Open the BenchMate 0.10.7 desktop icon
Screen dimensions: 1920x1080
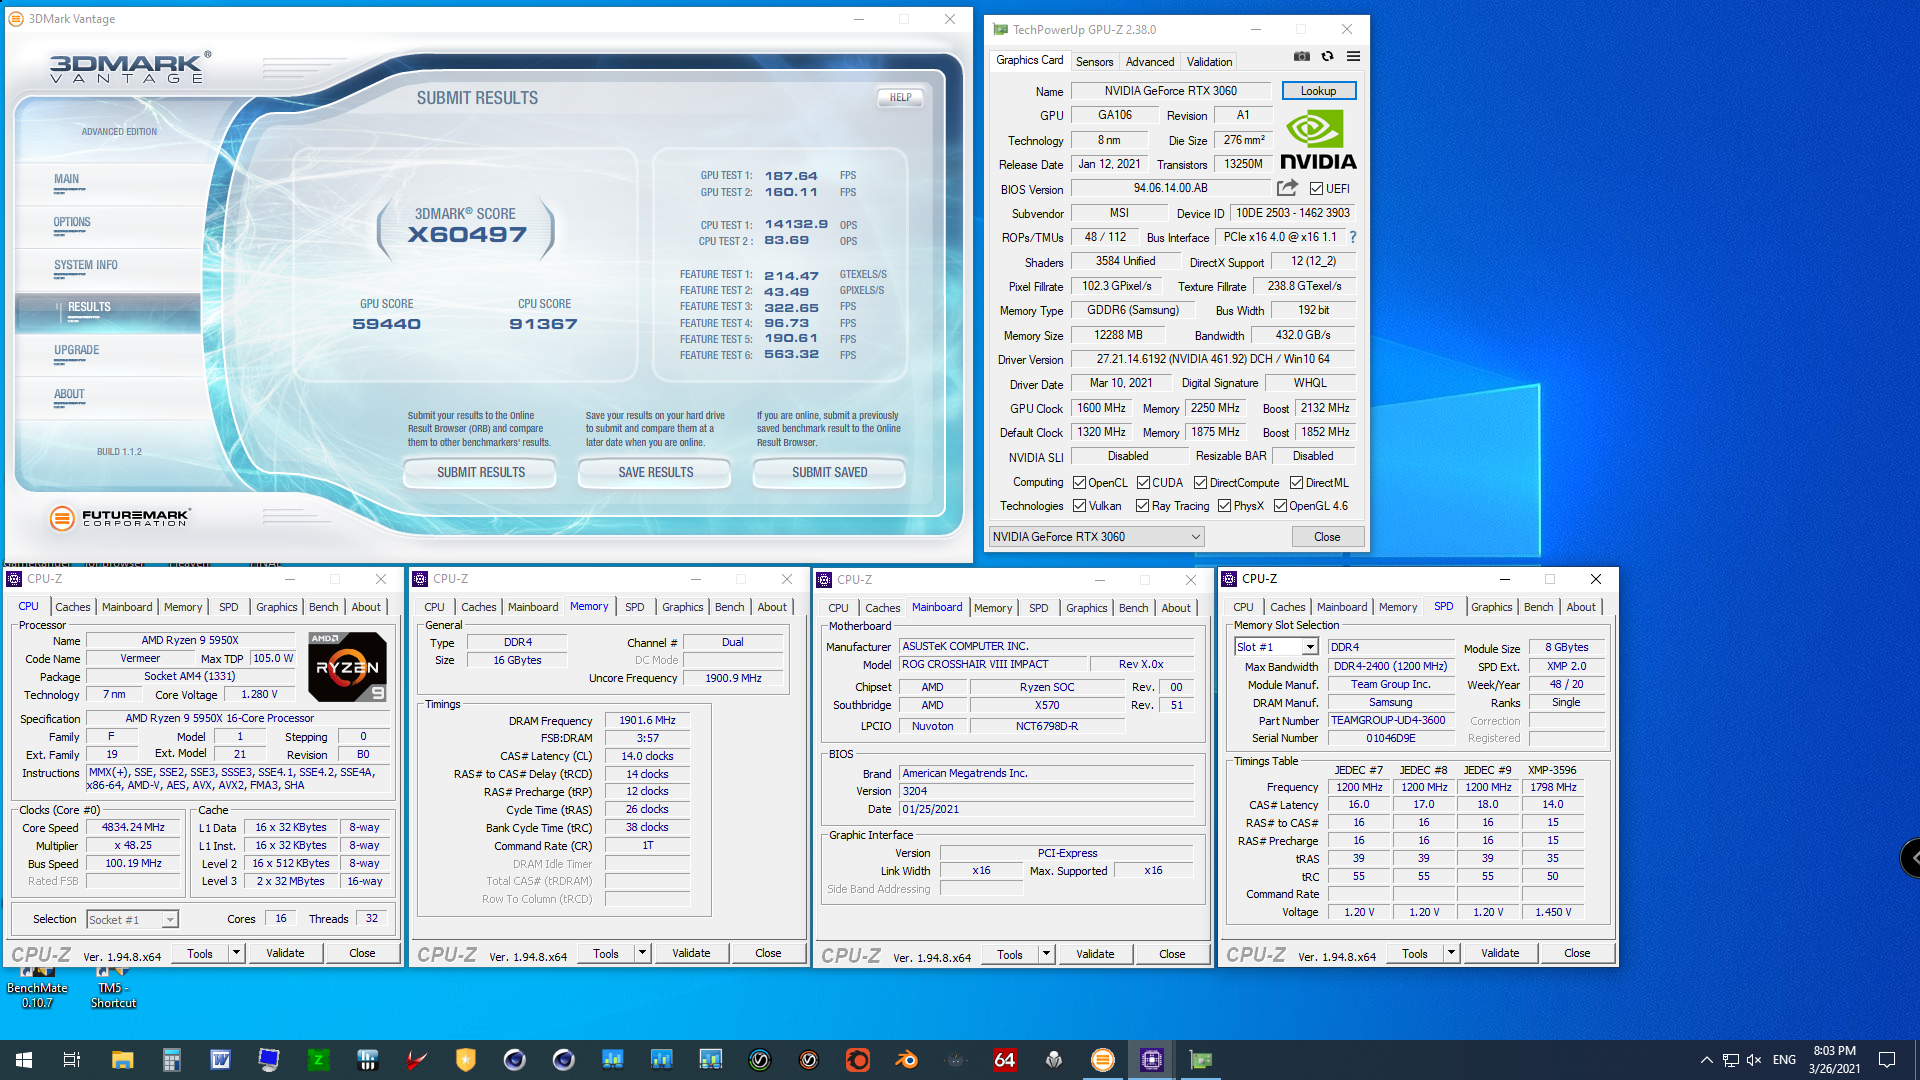point(37,987)
